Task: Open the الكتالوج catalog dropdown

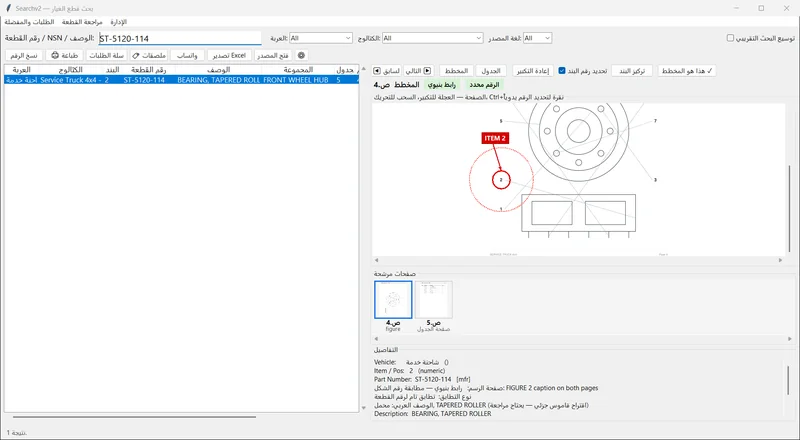Action: [433, 38]
